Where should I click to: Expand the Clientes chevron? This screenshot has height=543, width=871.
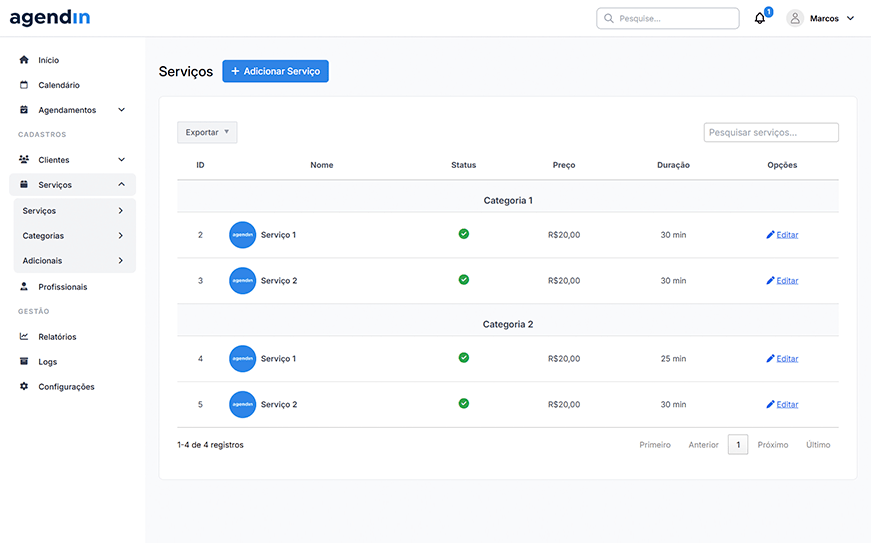(x=122, y=159)
